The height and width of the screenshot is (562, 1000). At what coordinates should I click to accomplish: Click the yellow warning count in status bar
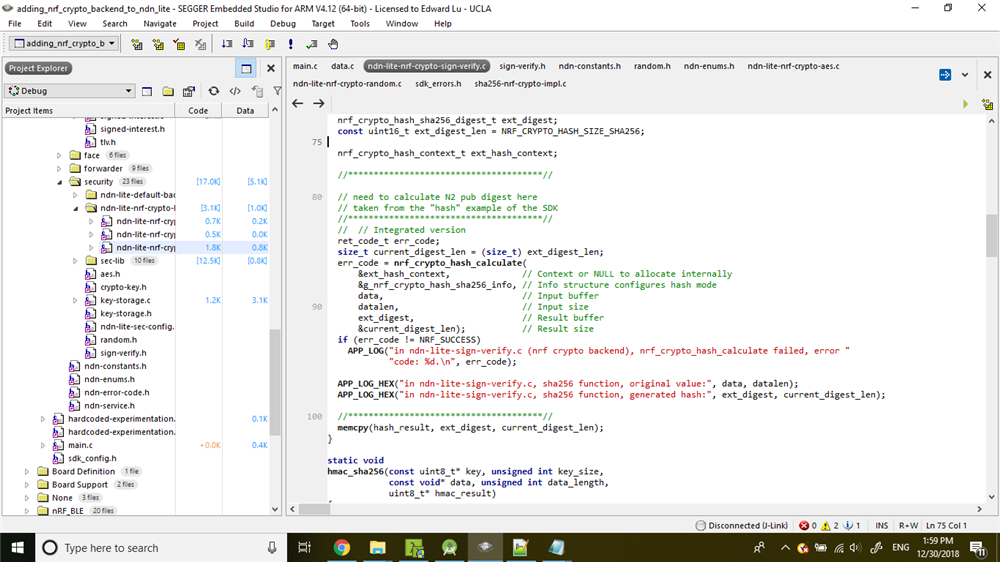click(x=830, y=526)
